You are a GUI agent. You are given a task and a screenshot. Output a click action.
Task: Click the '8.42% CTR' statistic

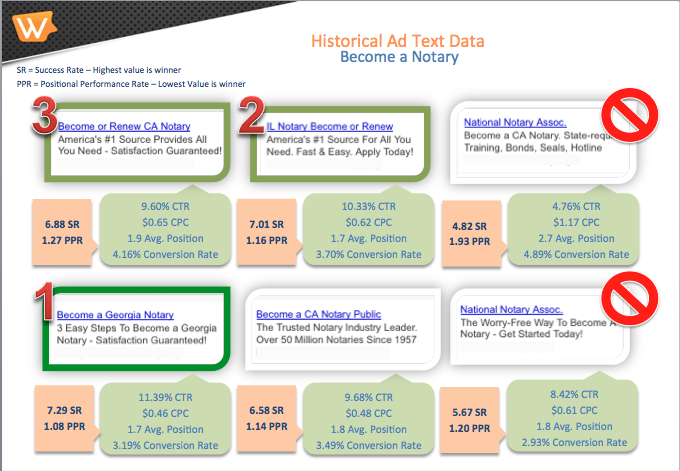click(x=574, y=394)
